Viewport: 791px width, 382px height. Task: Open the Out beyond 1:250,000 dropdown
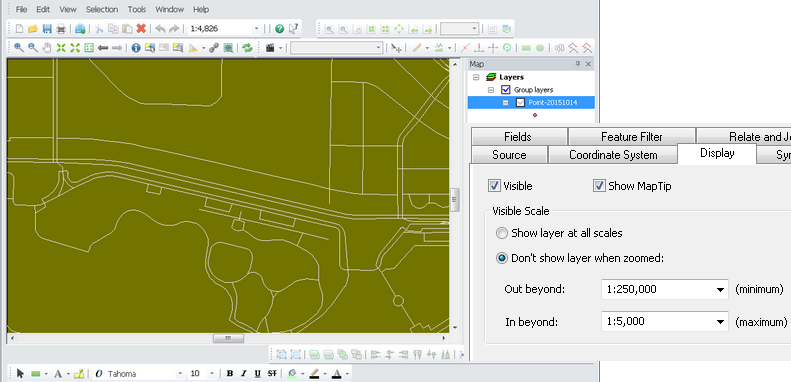tap(720, 290)
